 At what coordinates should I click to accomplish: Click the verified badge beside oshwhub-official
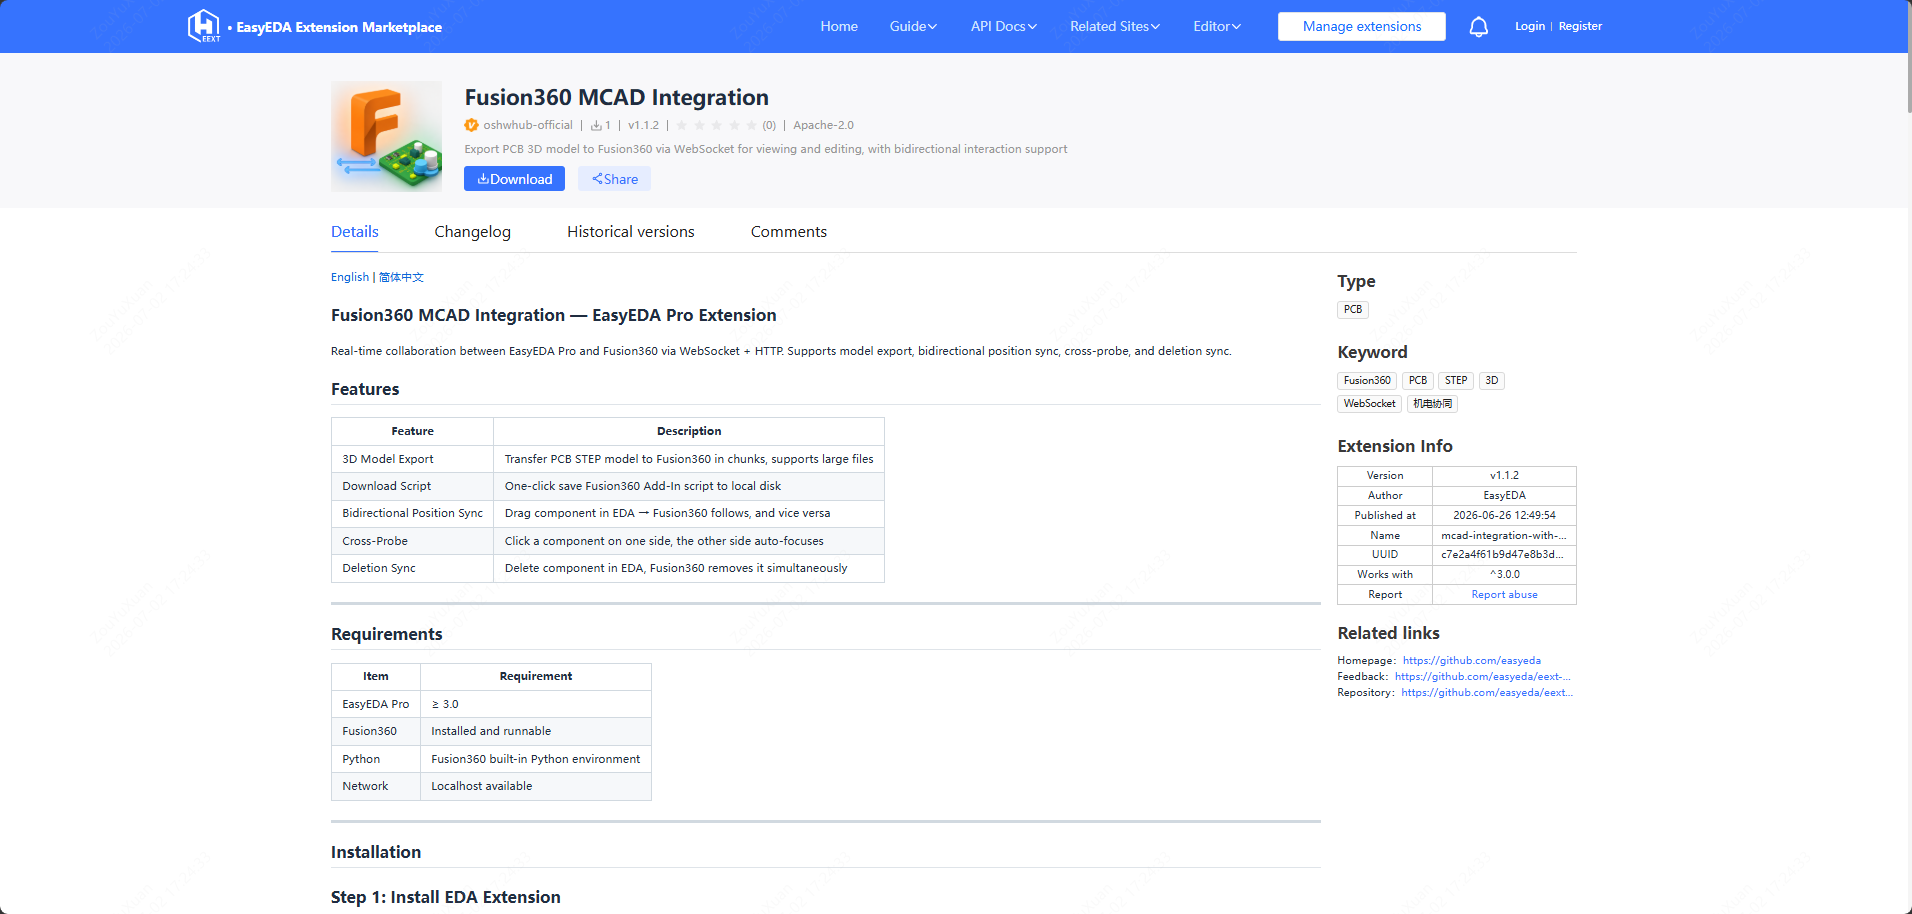471,125
